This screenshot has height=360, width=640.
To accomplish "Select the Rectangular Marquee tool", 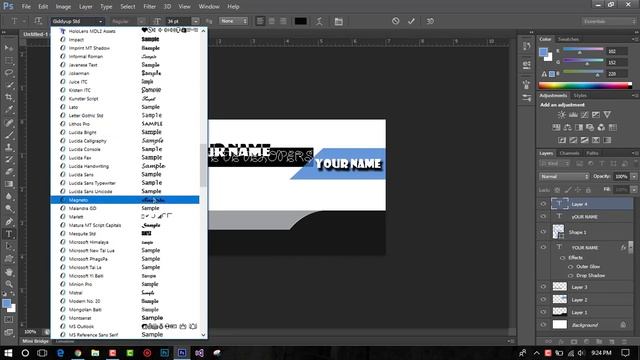I will pos(9,60).
